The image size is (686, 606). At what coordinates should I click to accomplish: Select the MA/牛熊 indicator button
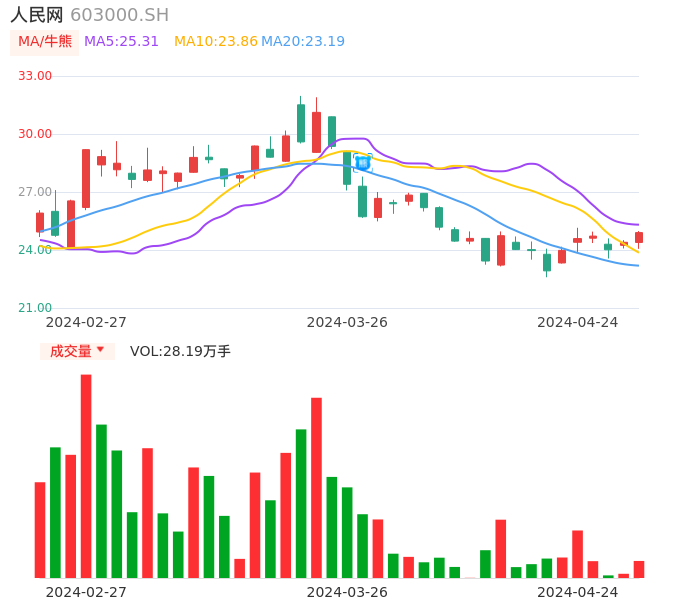point(45,42)
